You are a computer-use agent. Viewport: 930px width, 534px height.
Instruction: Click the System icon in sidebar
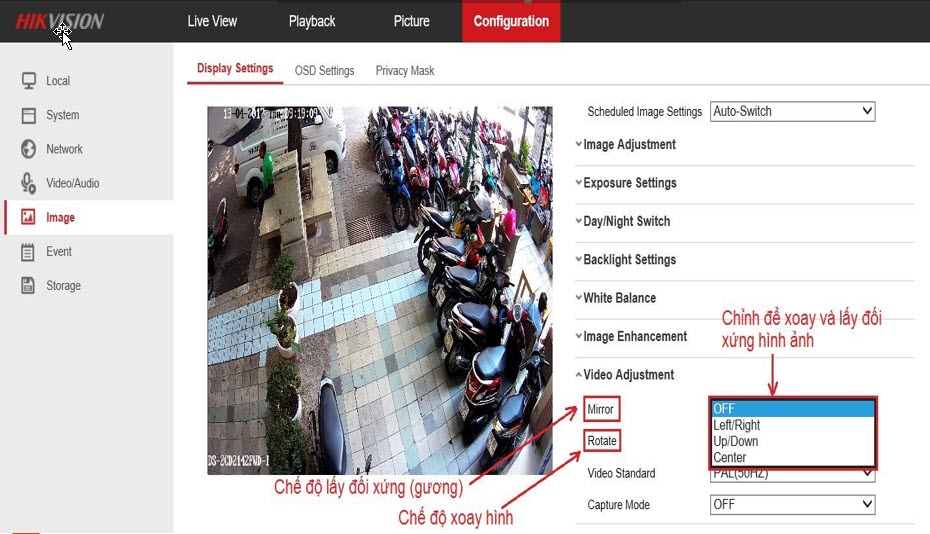pyautogui.click(x=28, y=115)
